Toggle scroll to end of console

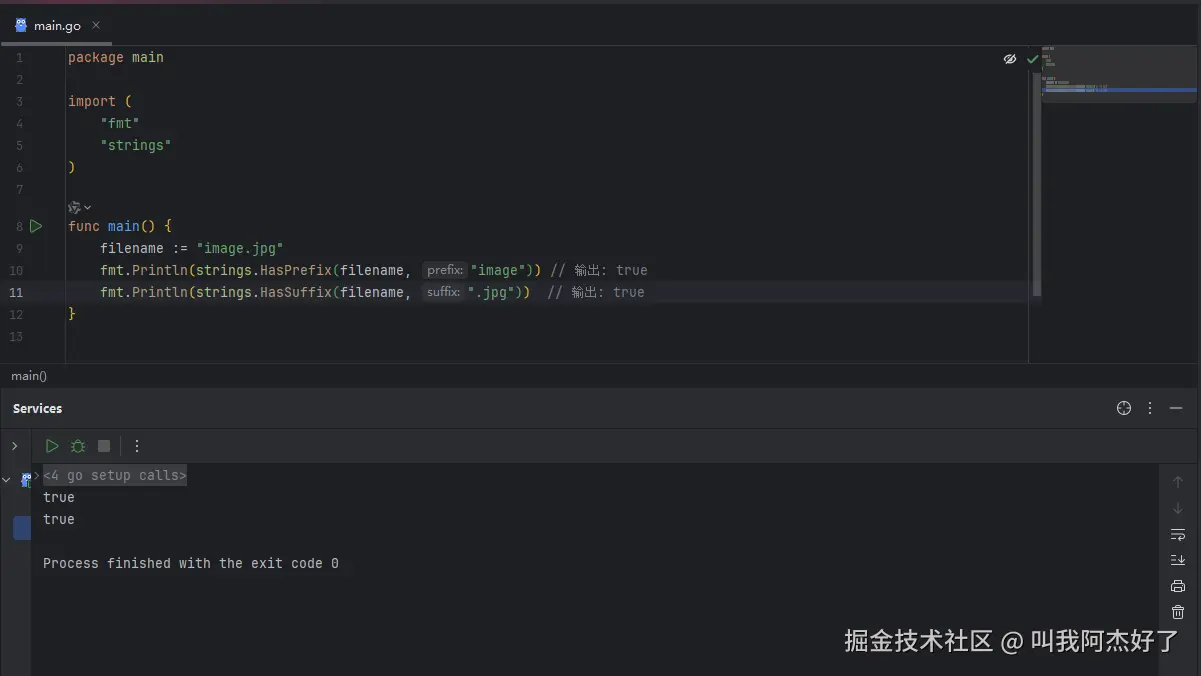(1178, 560)
